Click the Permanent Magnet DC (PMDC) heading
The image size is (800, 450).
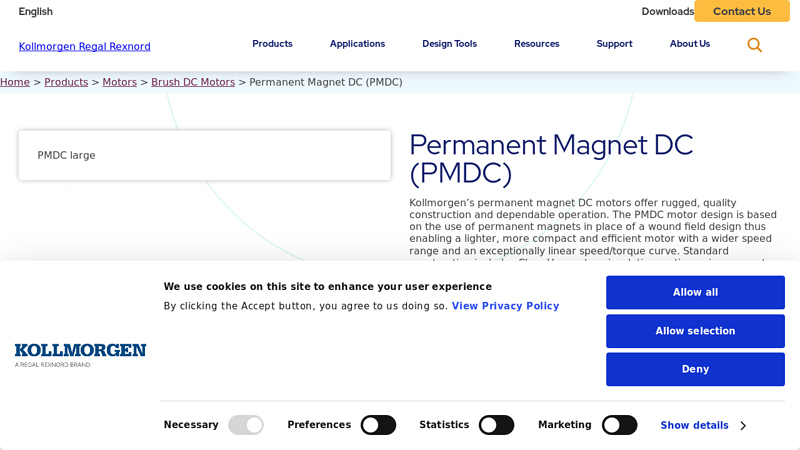point(551,159)
